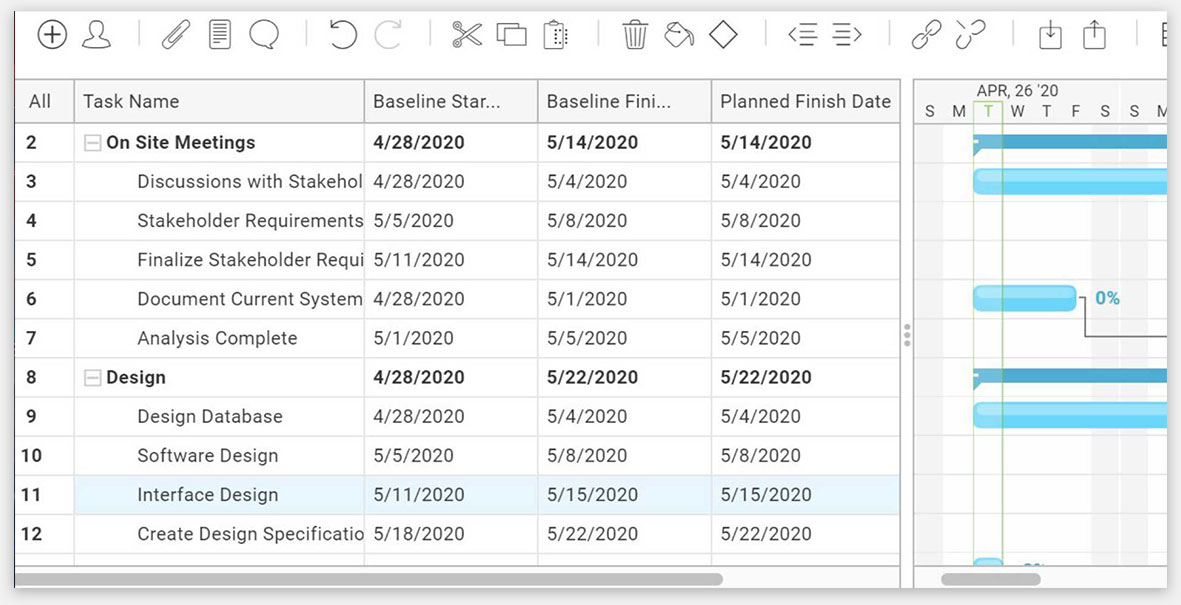Click the import download icon
The height and width of the screenshot is (605, 1181).
1050,35
